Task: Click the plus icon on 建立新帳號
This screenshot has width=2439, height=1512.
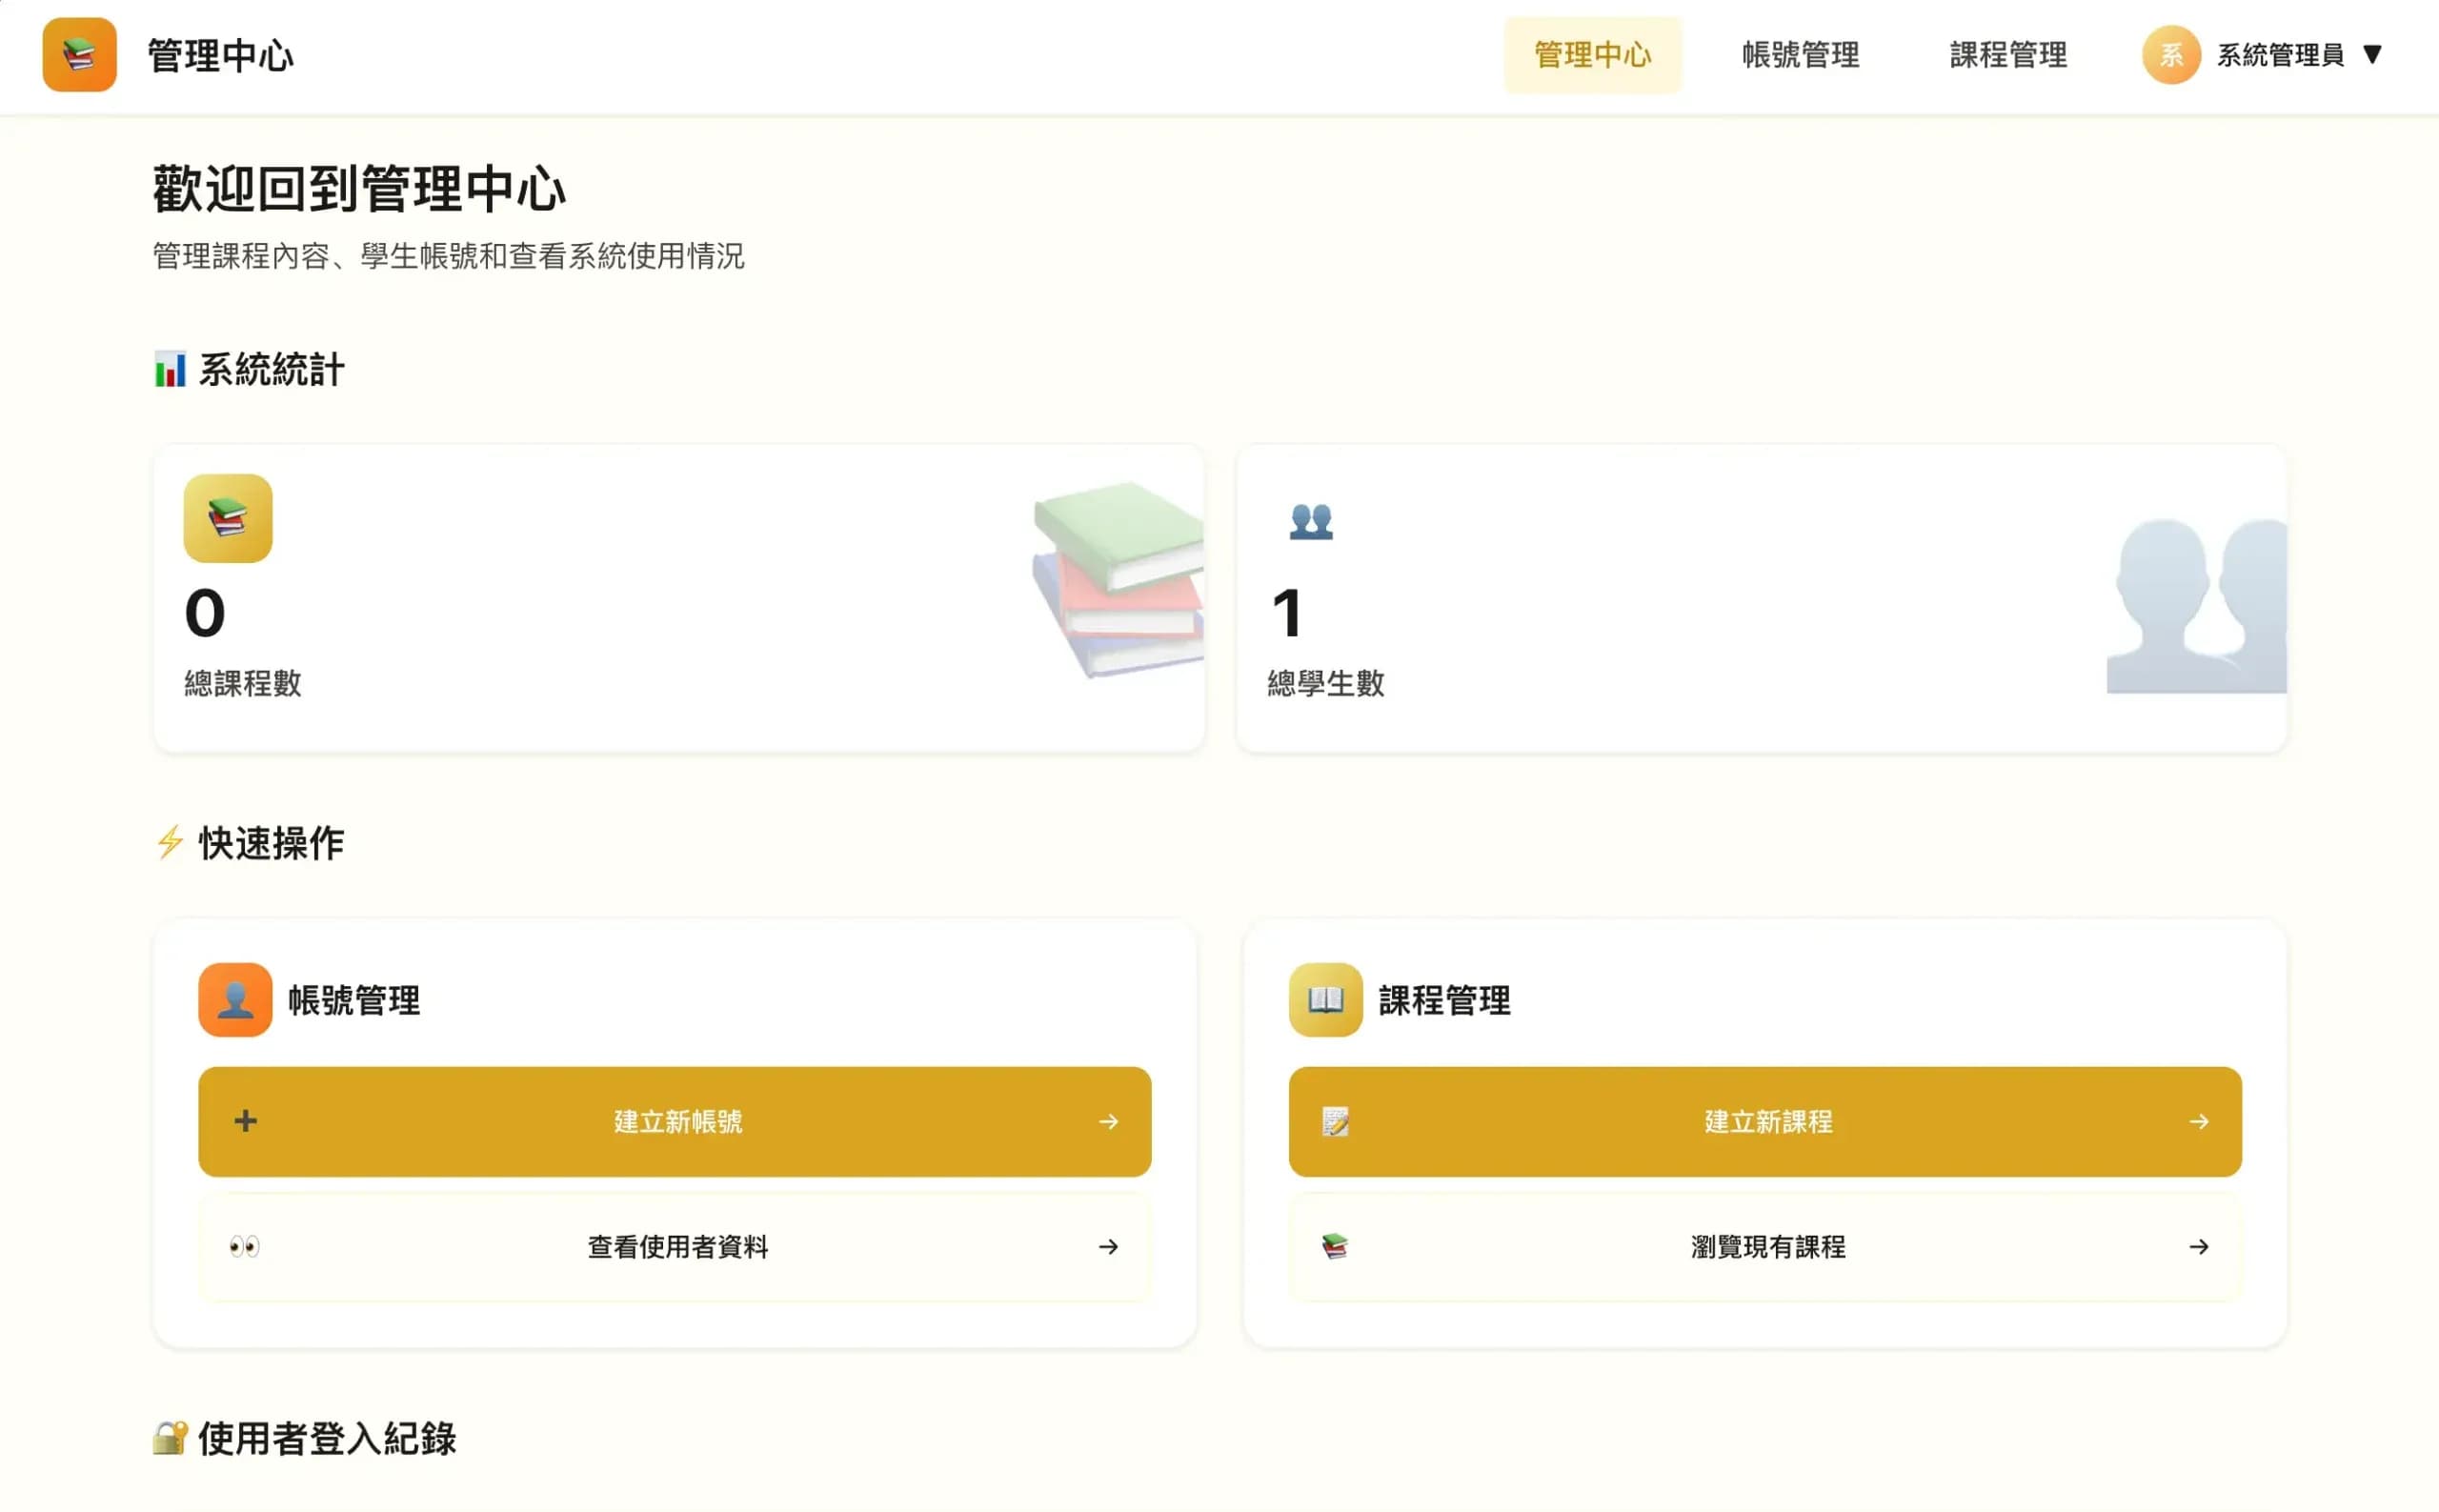Action: (245, 1121)
